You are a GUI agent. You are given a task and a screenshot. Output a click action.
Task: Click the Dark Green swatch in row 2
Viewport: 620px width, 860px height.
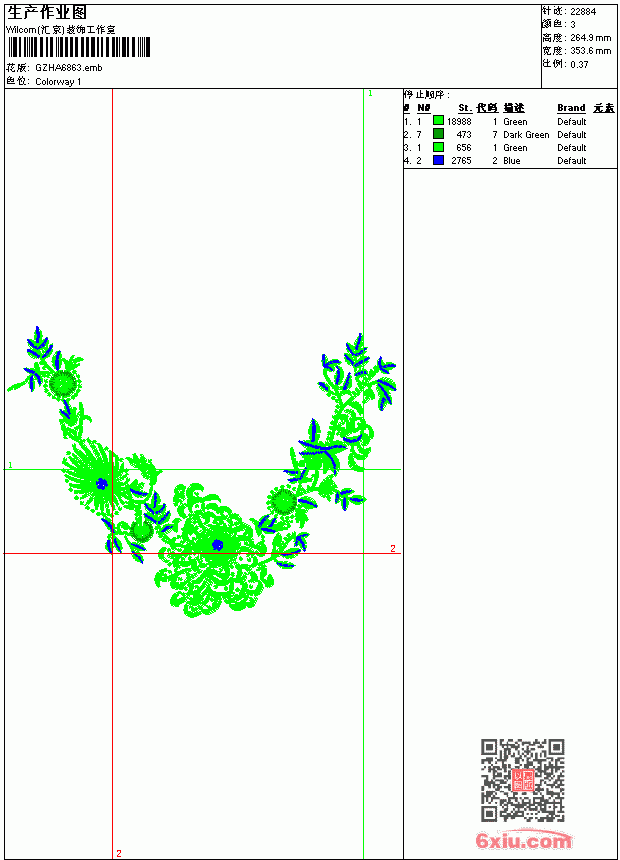pyautogui.click(x=438, y=134)
